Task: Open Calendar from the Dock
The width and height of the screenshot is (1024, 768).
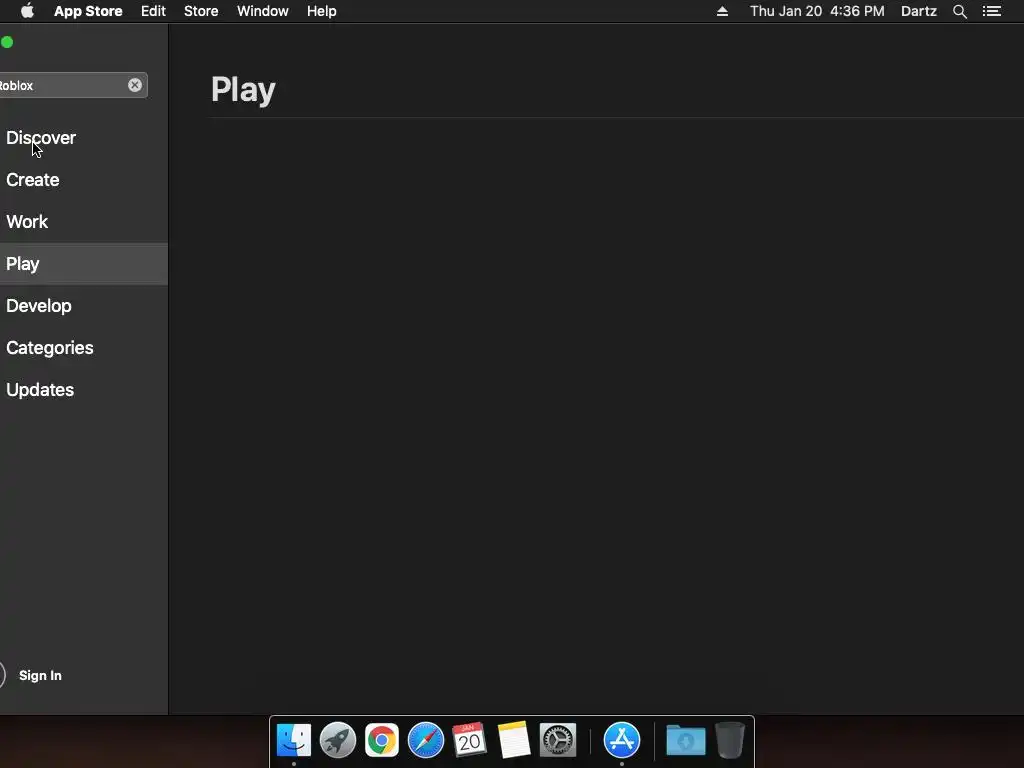Action: click(x=470, y=740)
